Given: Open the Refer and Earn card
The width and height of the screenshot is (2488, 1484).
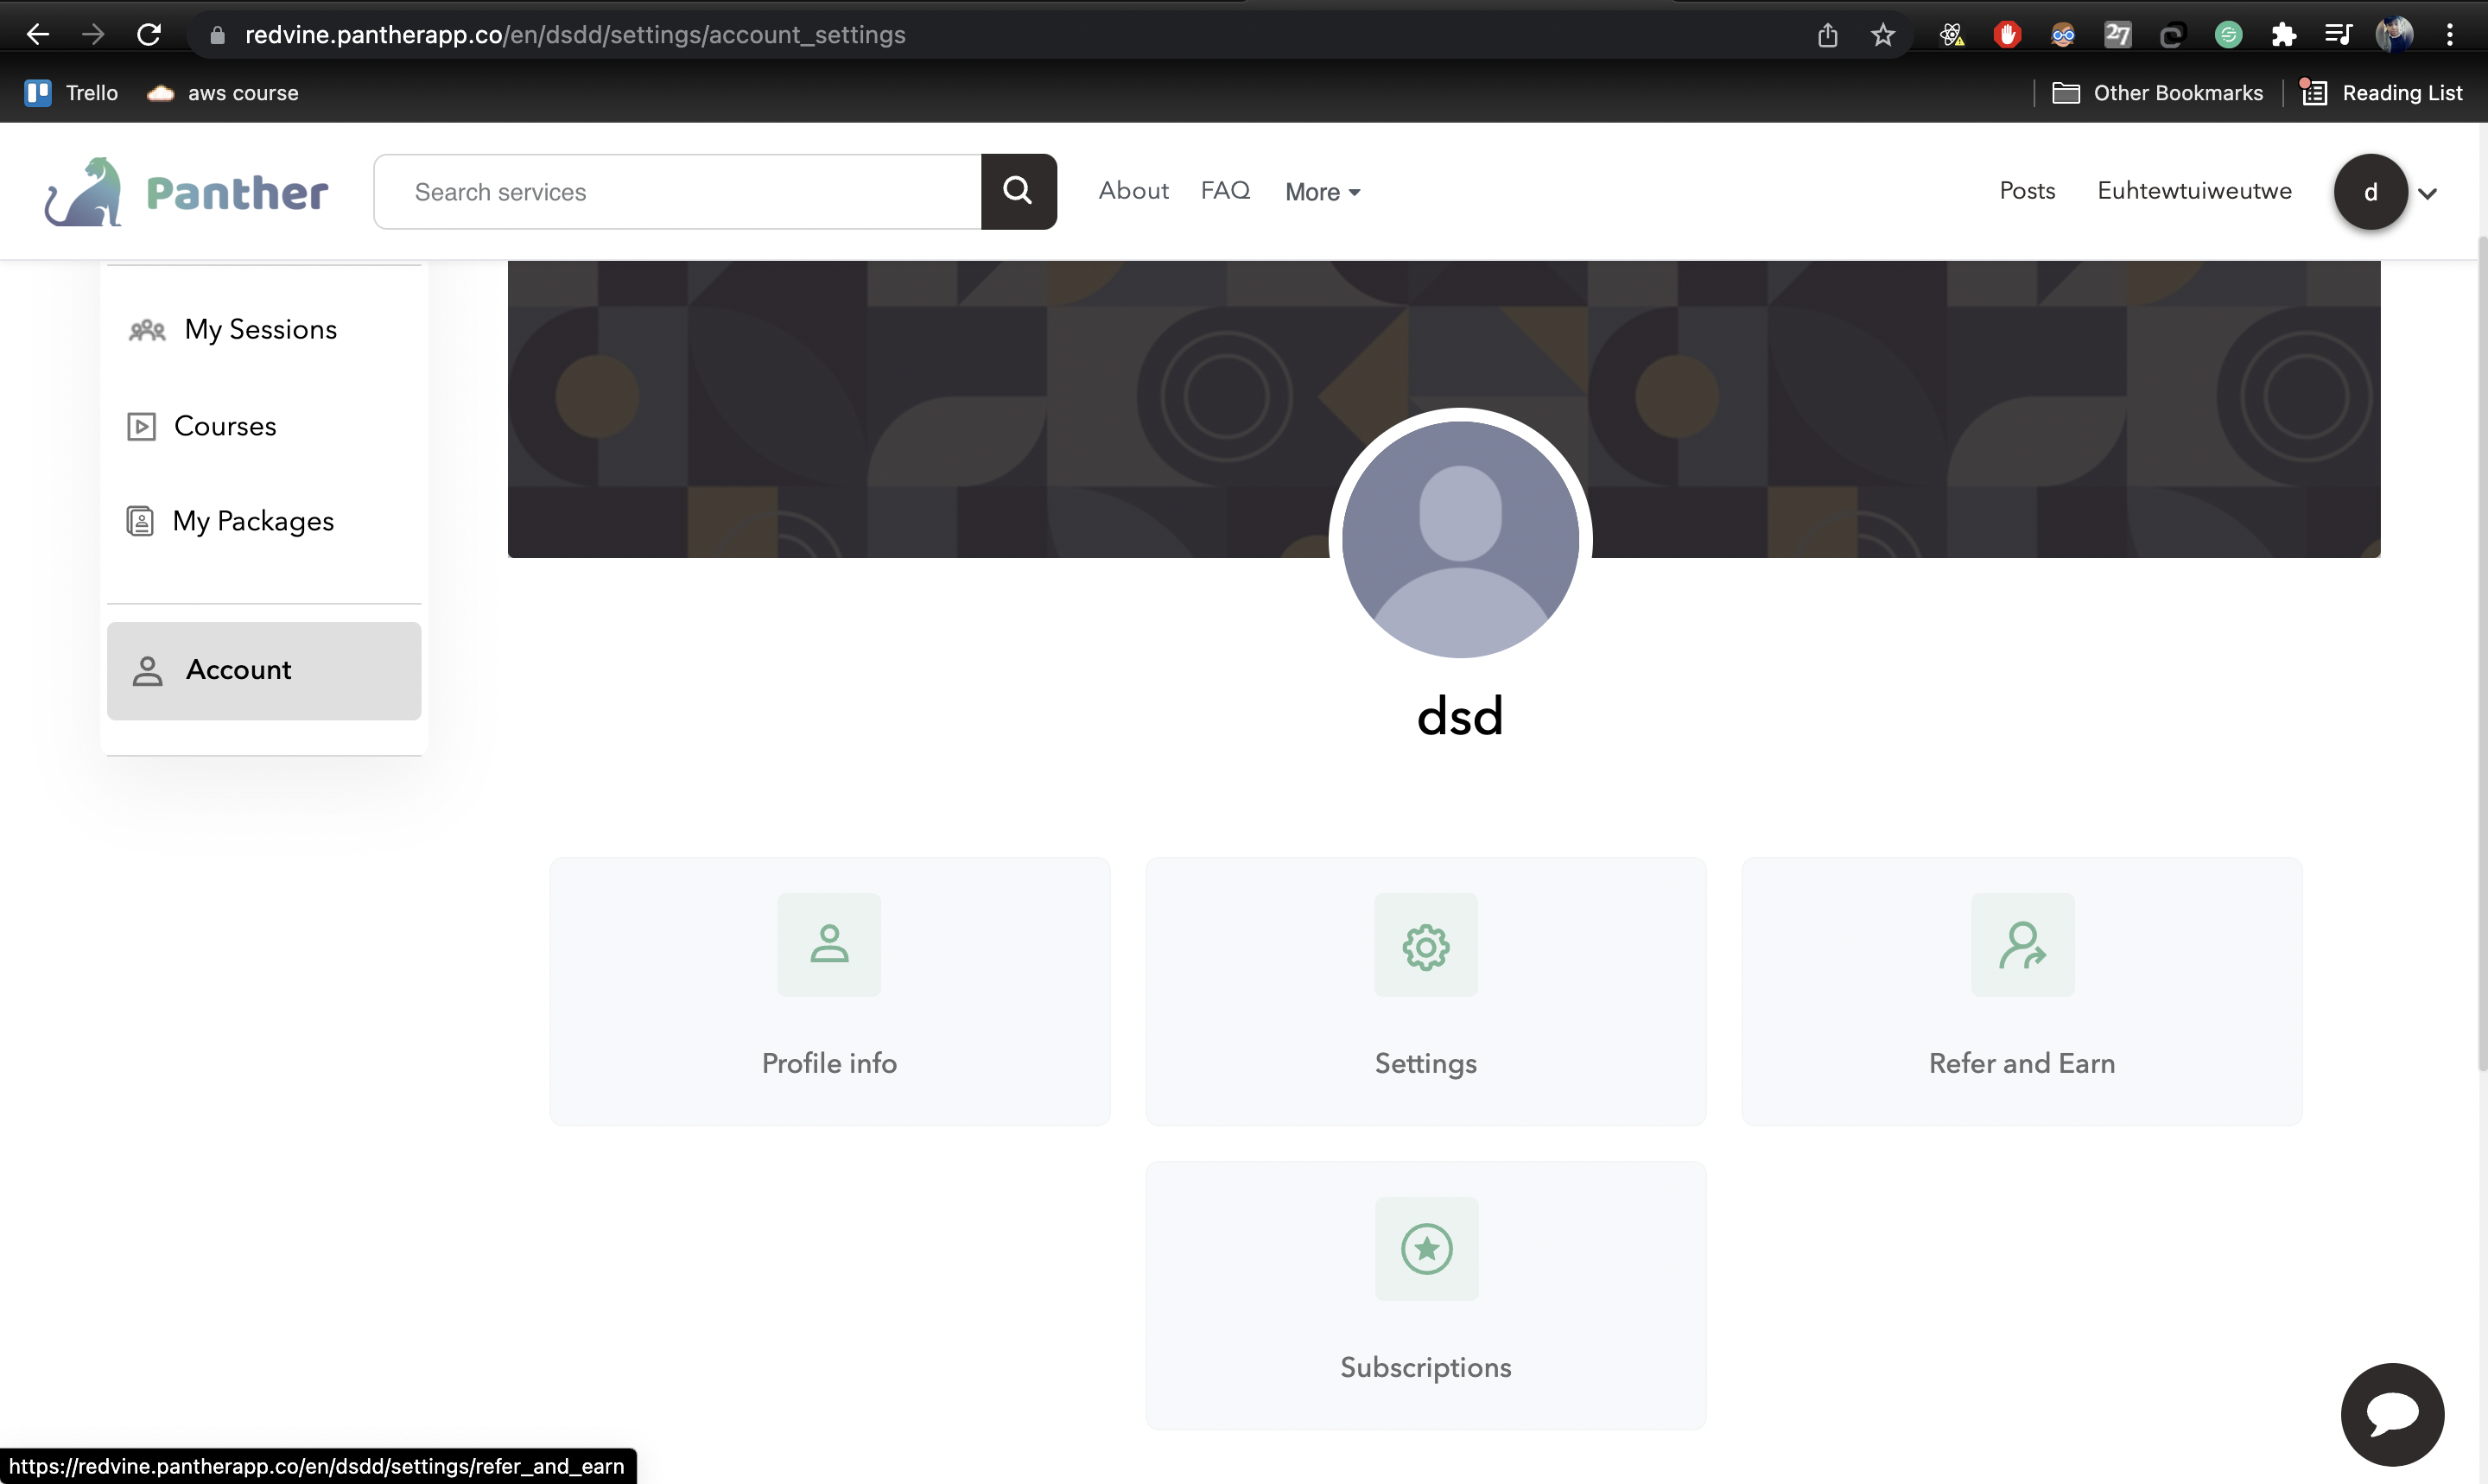Looking at the screenshot, I should (2022, 991).
